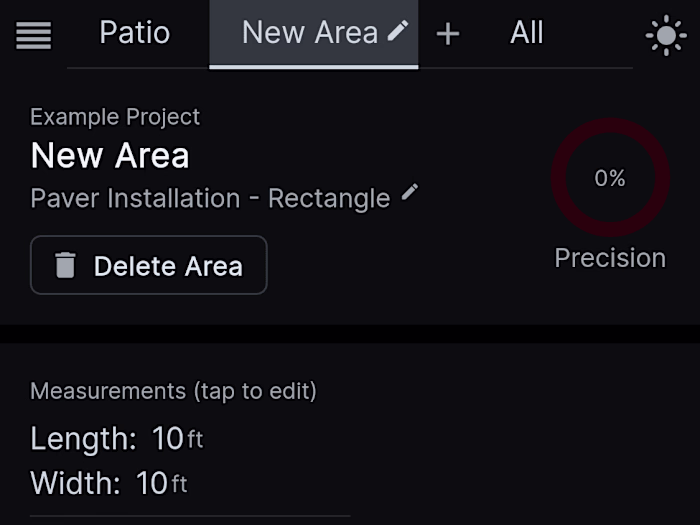This screenshot has width=700, height=525.
Task: Tap the Measurements (tap to edit) header
Action: point(173,391)
